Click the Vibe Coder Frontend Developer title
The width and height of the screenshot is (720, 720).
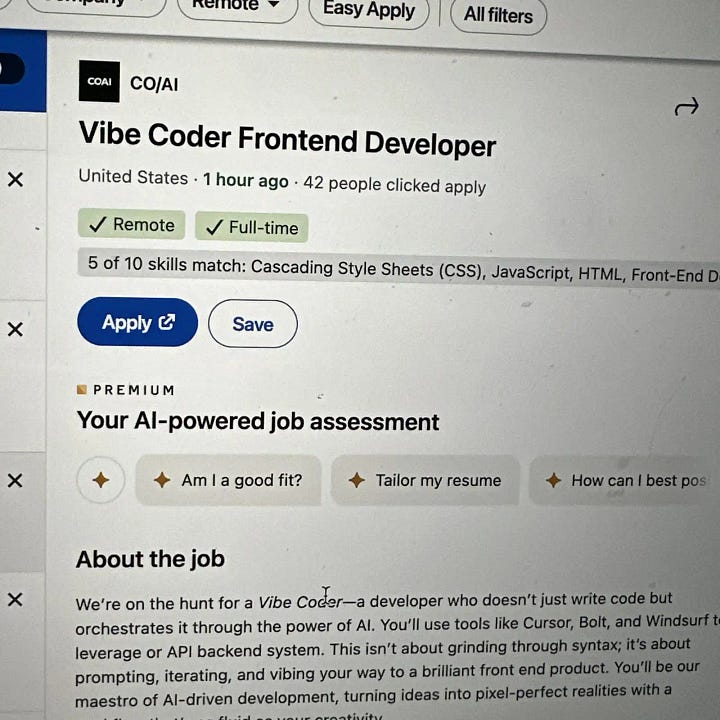click(x=287, y=139)
